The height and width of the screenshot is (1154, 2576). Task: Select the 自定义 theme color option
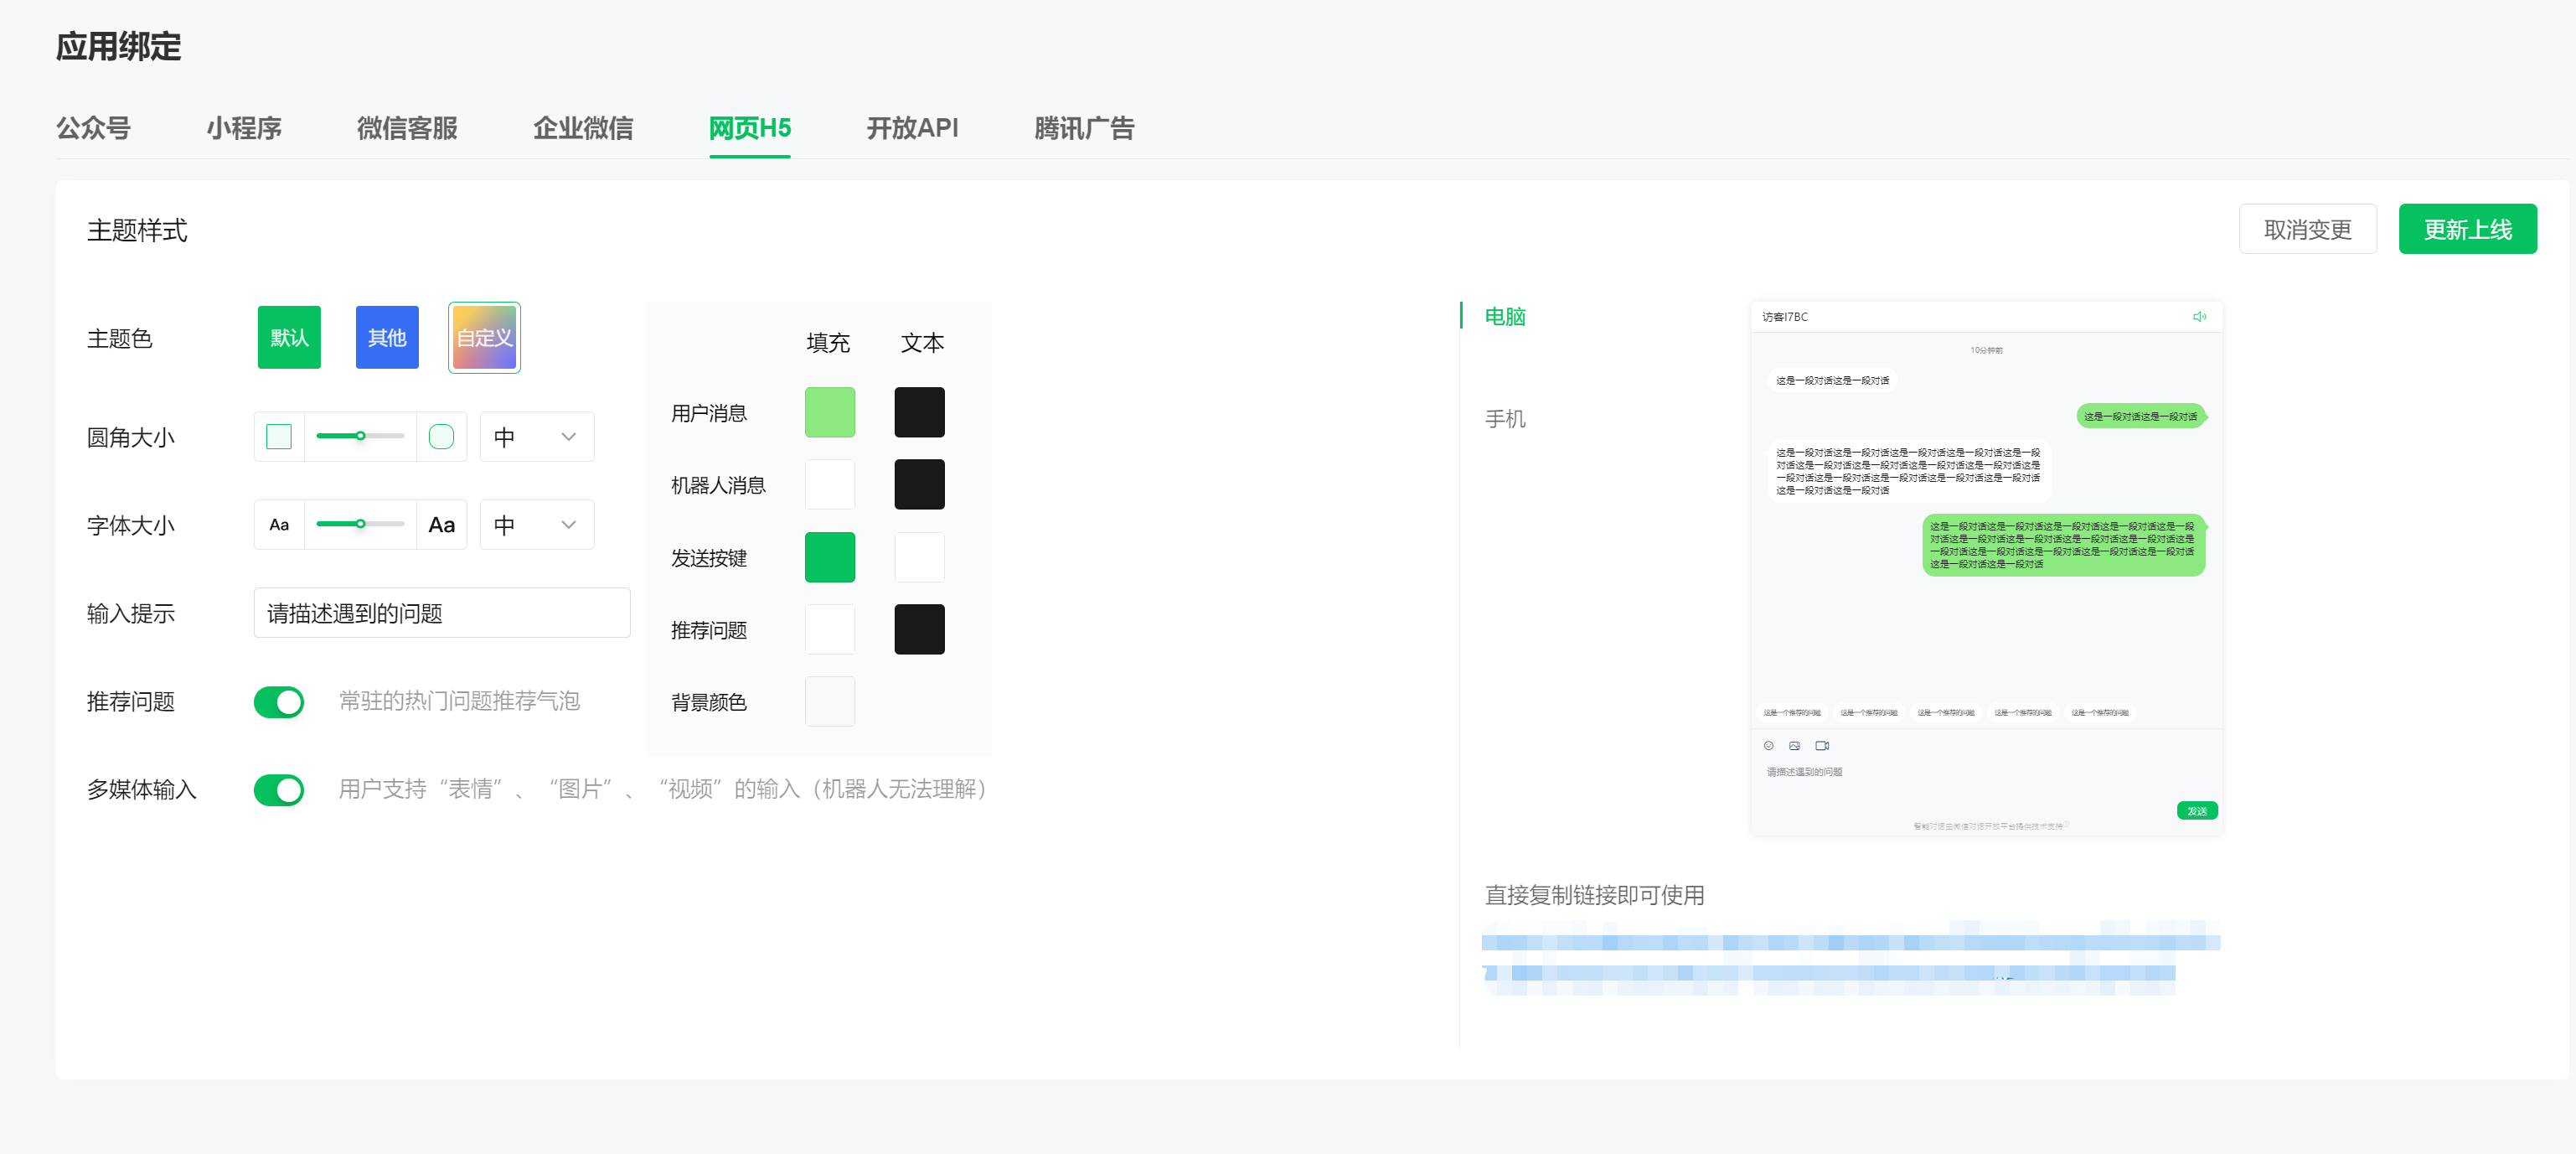click(484, 338)
